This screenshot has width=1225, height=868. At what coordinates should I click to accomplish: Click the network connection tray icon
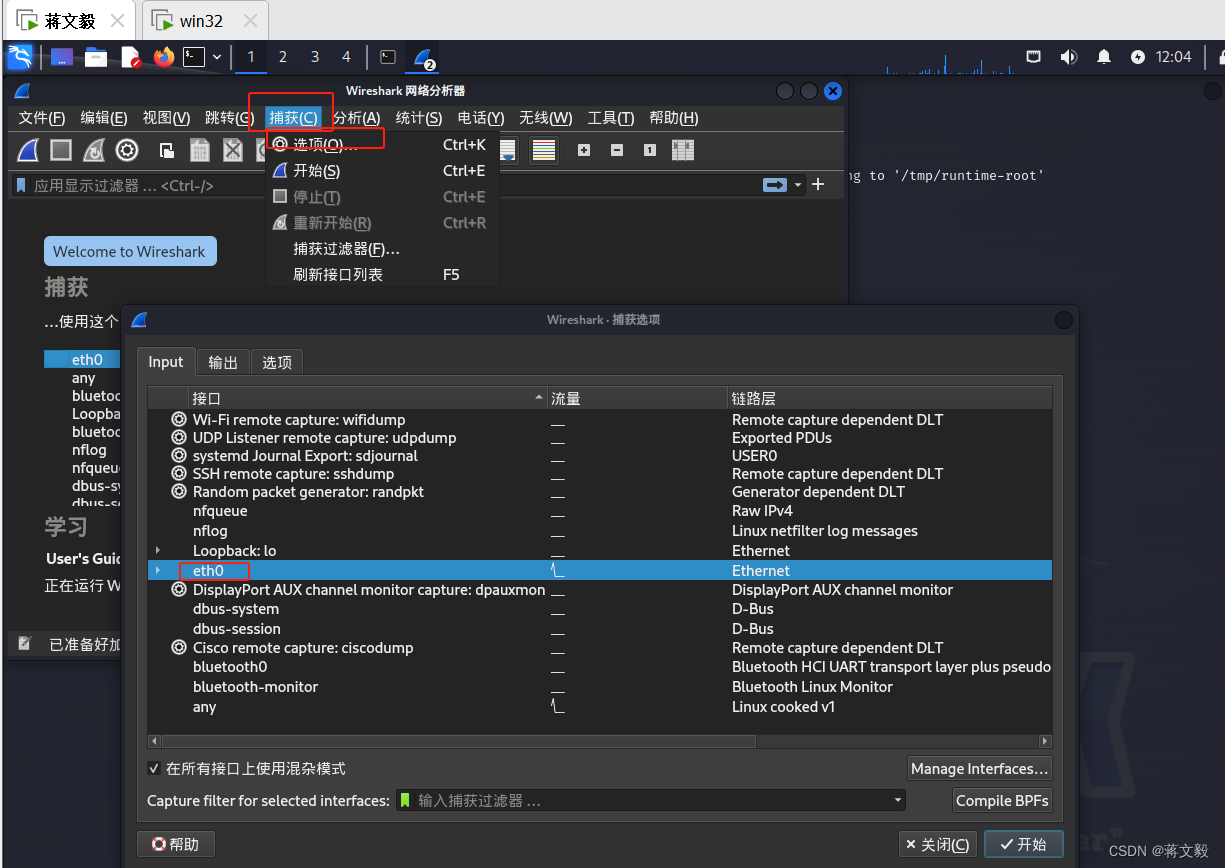1033,57
